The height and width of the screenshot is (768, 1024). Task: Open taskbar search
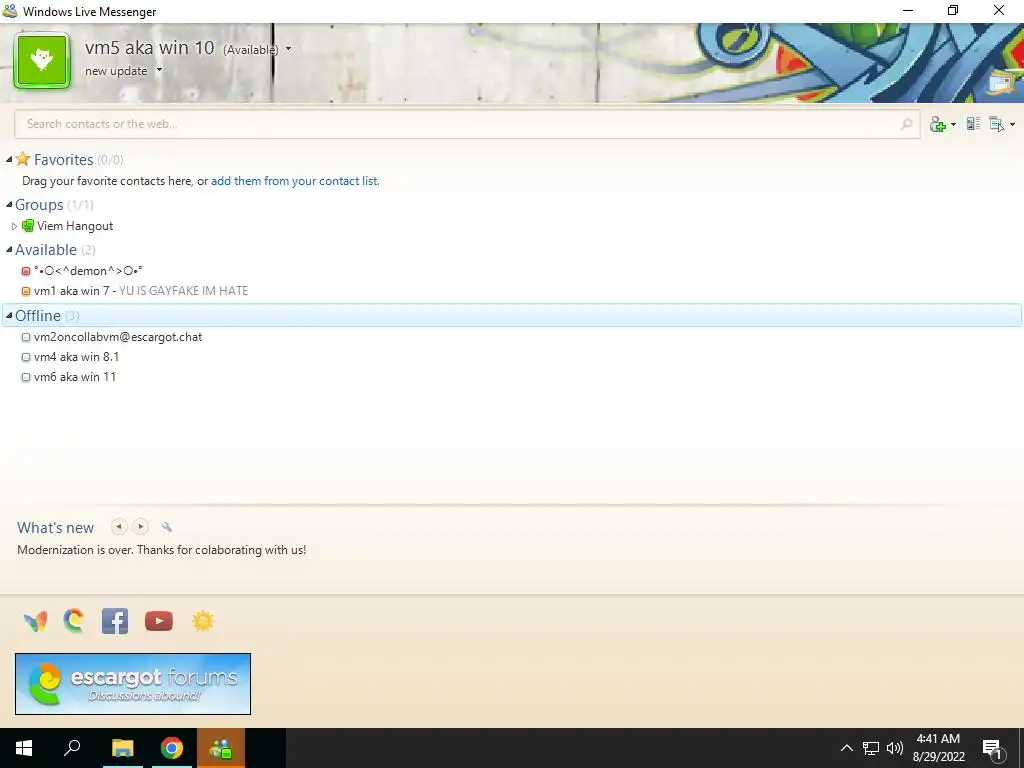pos(72,748)
